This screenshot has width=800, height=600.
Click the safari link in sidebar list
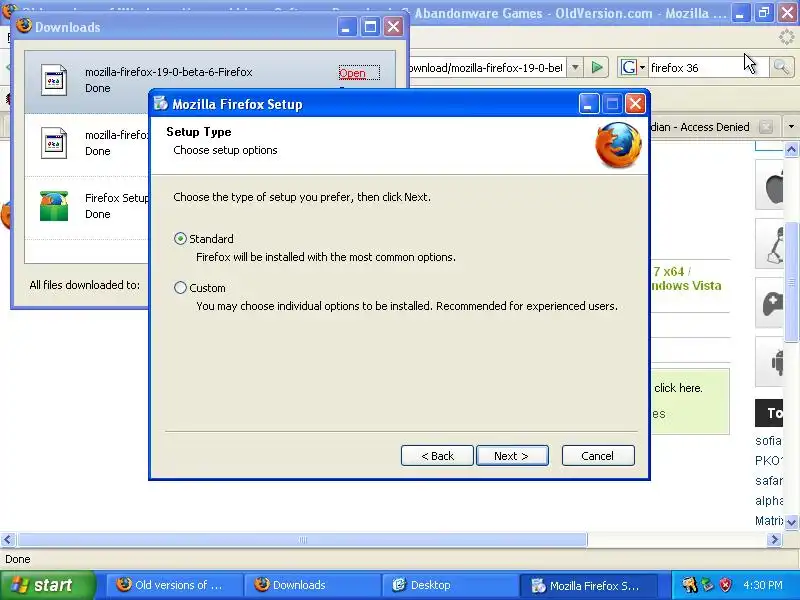(769, 481)
